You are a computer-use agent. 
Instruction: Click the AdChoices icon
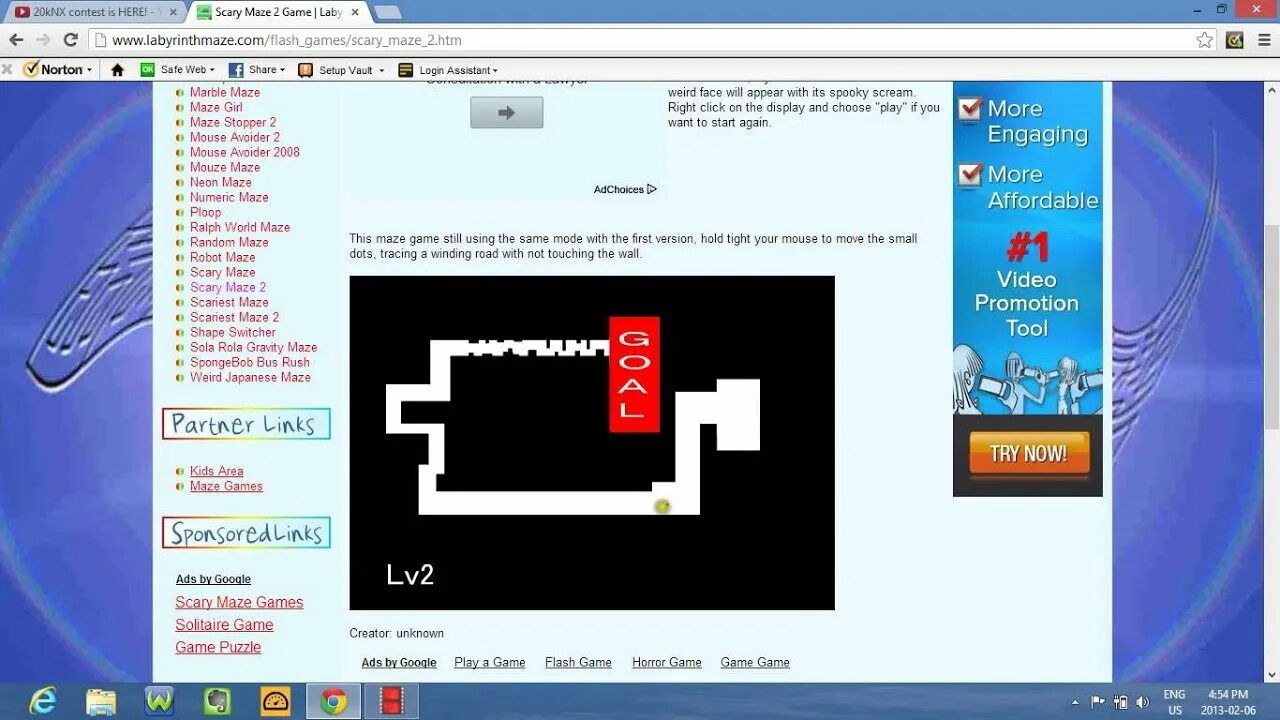tap(651, 189)
